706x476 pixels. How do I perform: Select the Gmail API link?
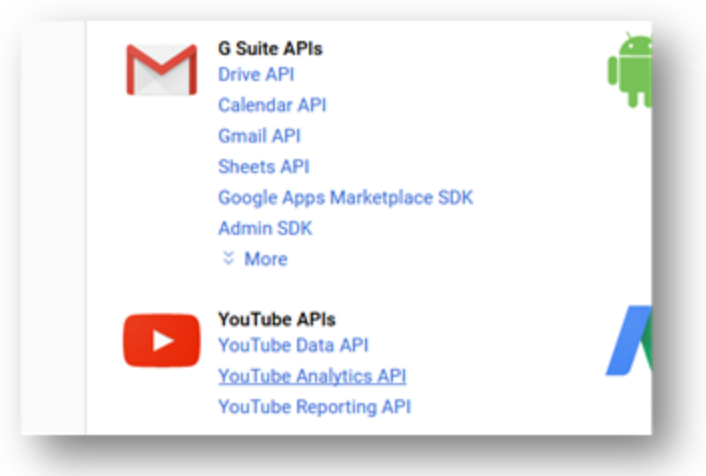tap(259, 136)
